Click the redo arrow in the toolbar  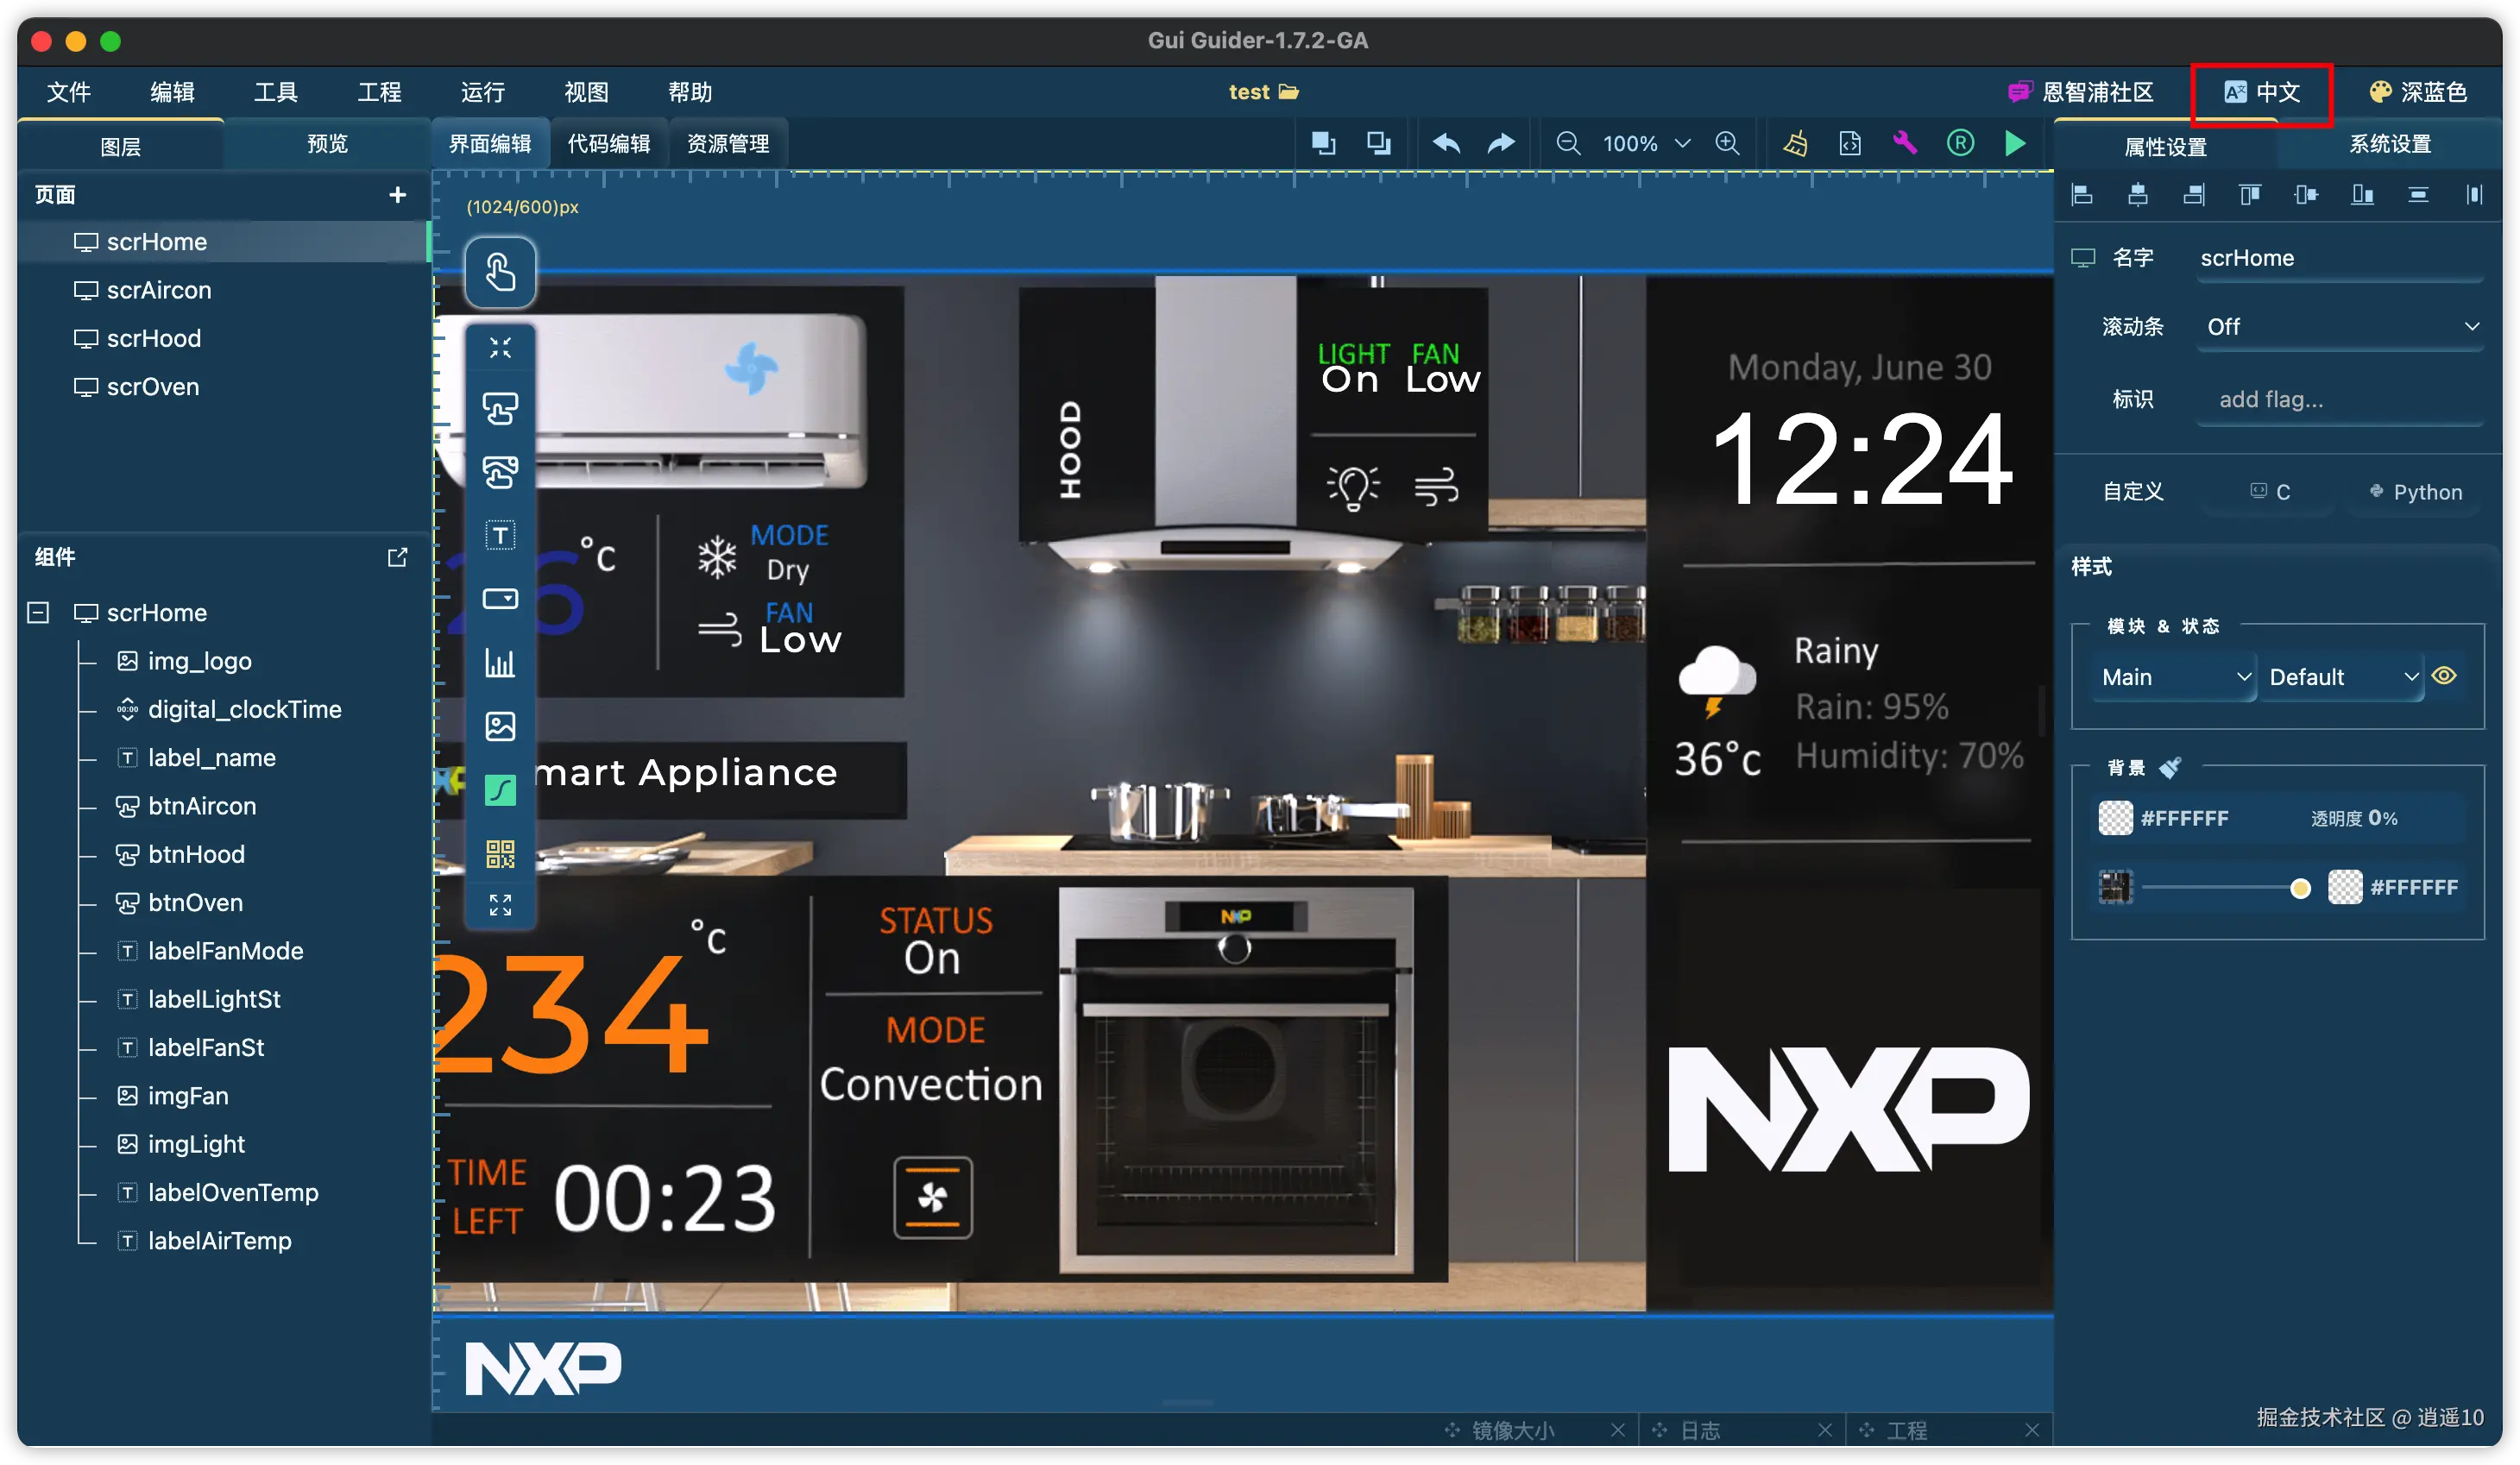point(1500,143)
